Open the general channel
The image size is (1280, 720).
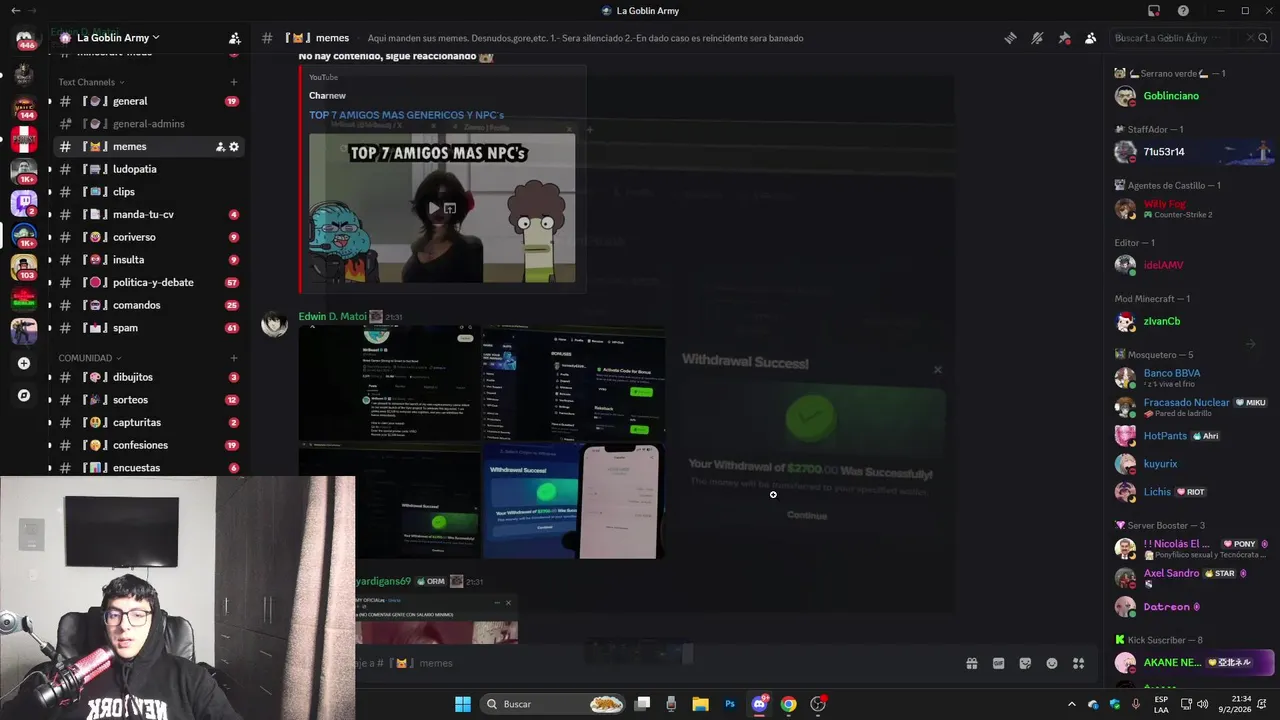point(148,101)
